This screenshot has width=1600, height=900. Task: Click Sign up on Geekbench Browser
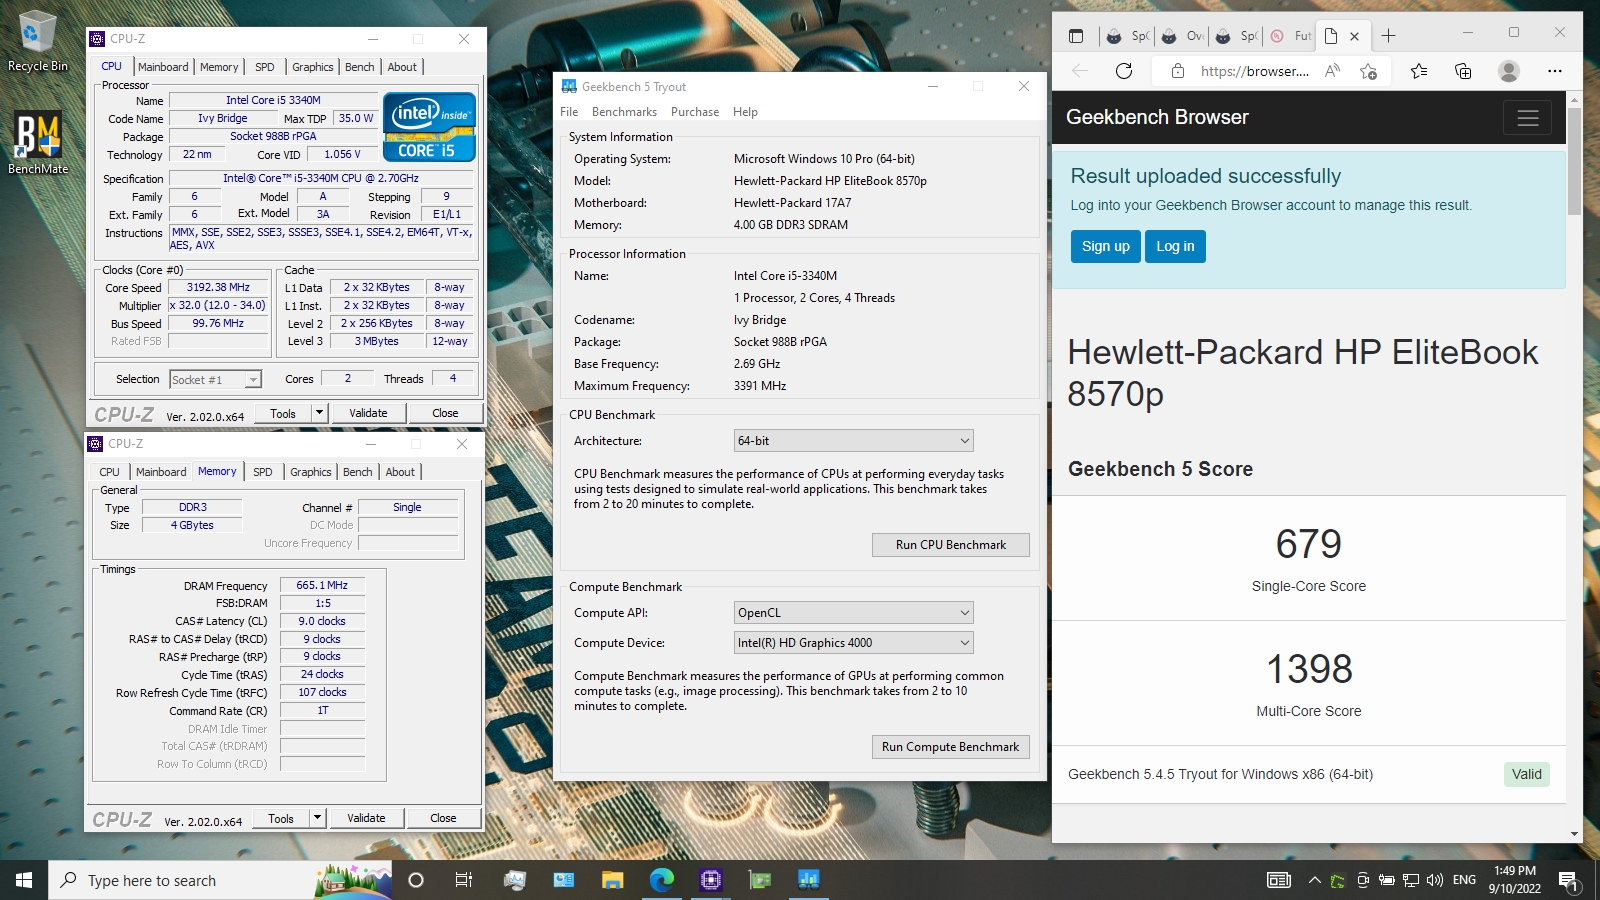[1105, 246]
